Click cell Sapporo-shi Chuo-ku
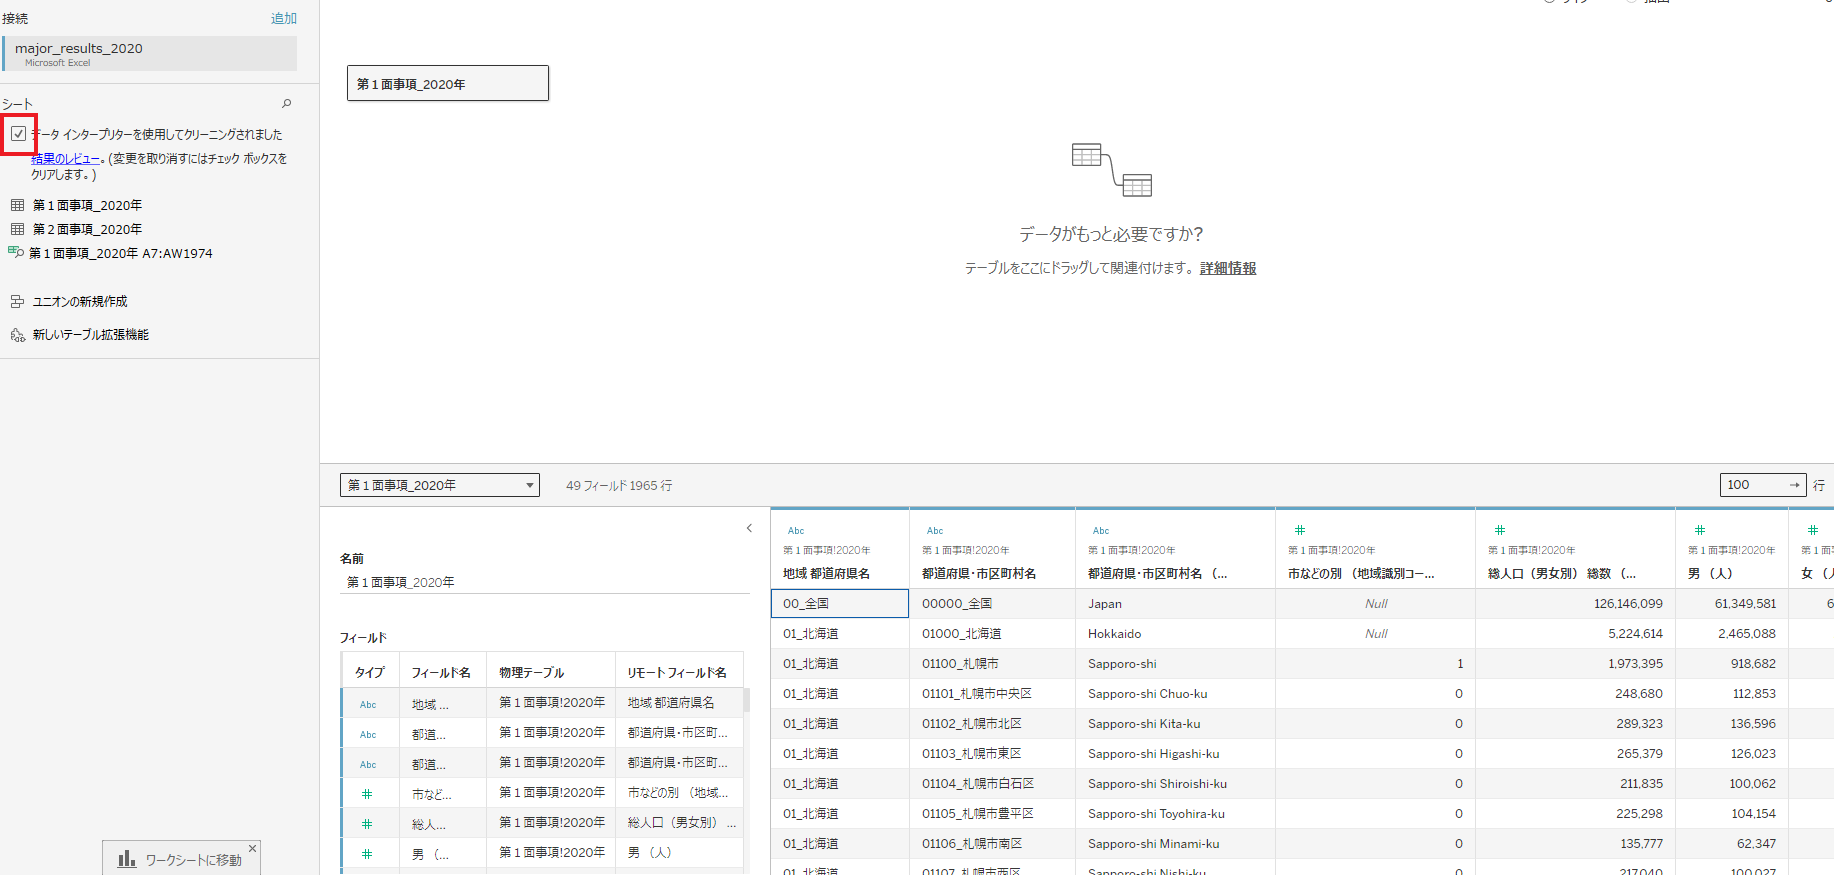The image size is (1834, 875). 1175,693
